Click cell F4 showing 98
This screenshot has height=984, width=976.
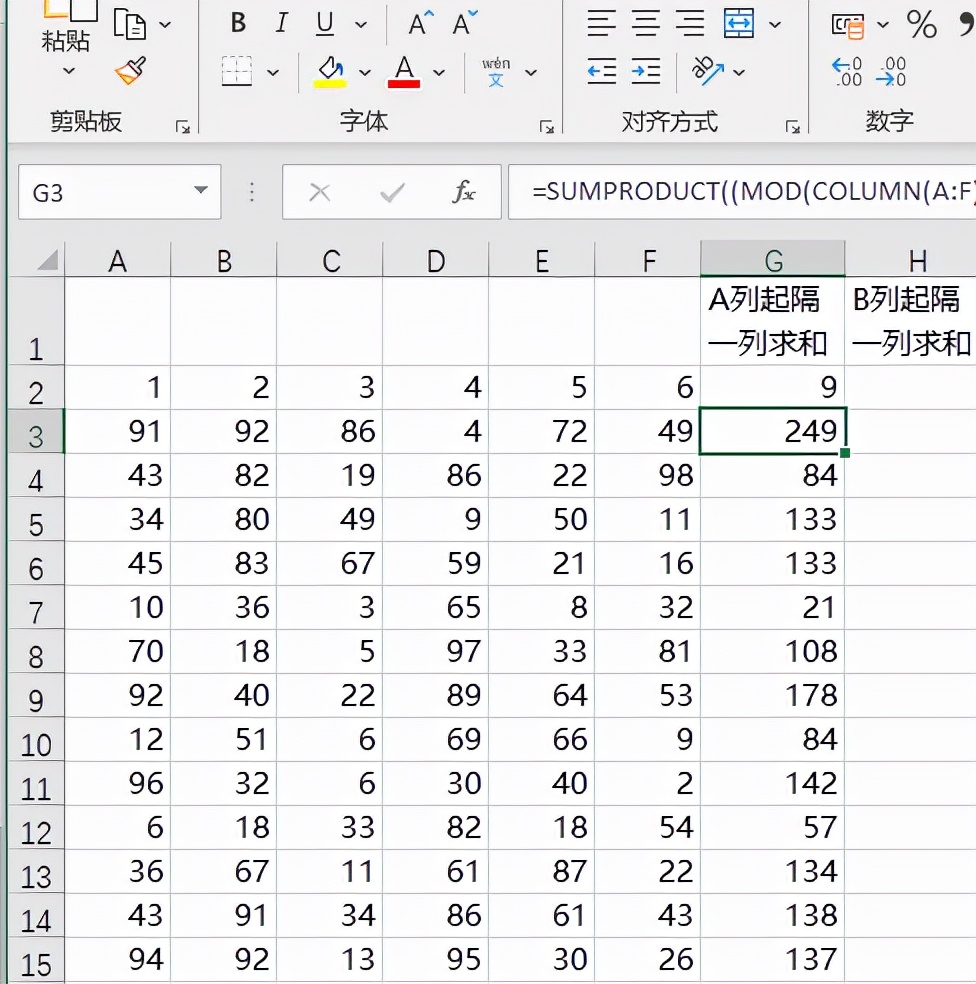click(648, 475)
